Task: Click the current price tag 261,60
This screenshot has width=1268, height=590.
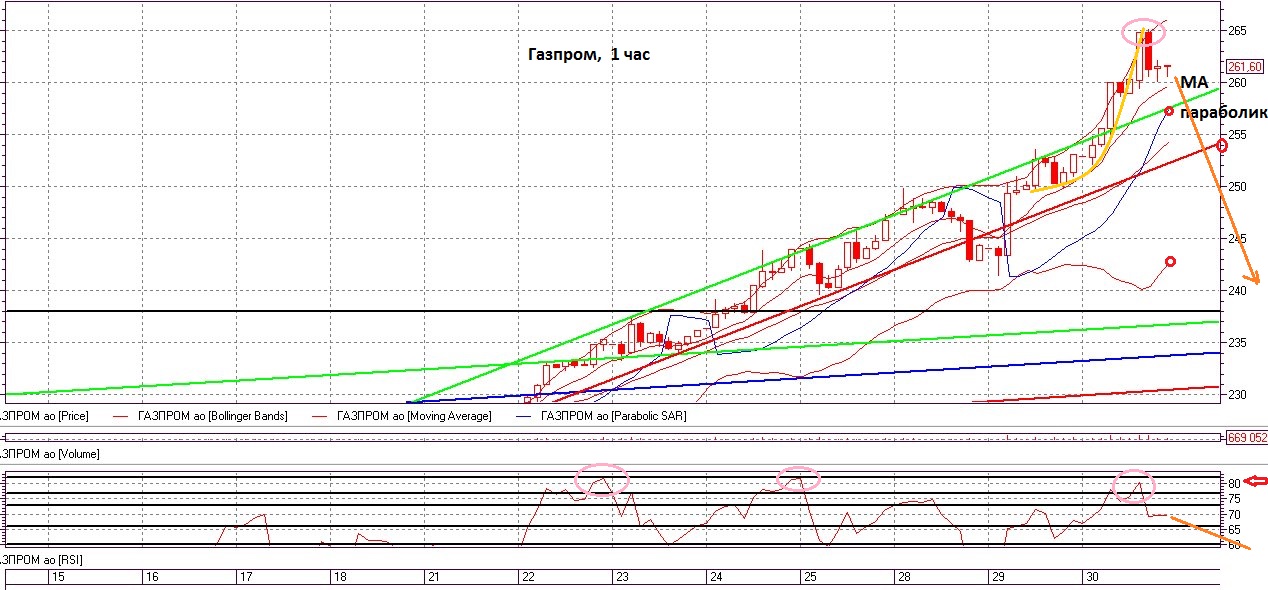Action: [x=1245, y=66]
